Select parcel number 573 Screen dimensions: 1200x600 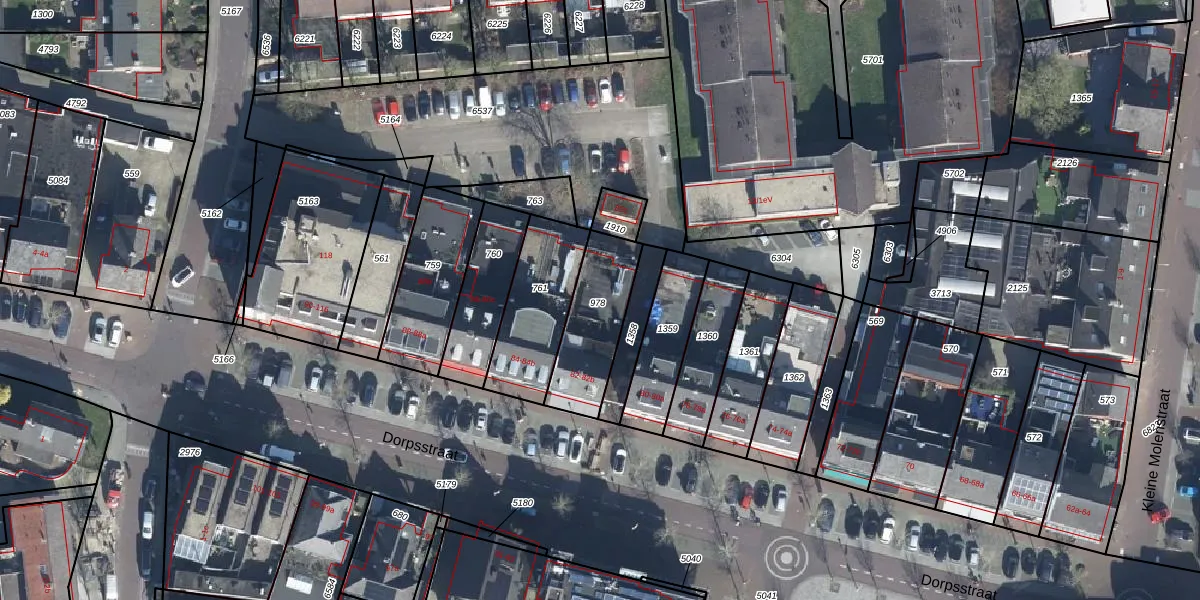(x=1106, y=400)
